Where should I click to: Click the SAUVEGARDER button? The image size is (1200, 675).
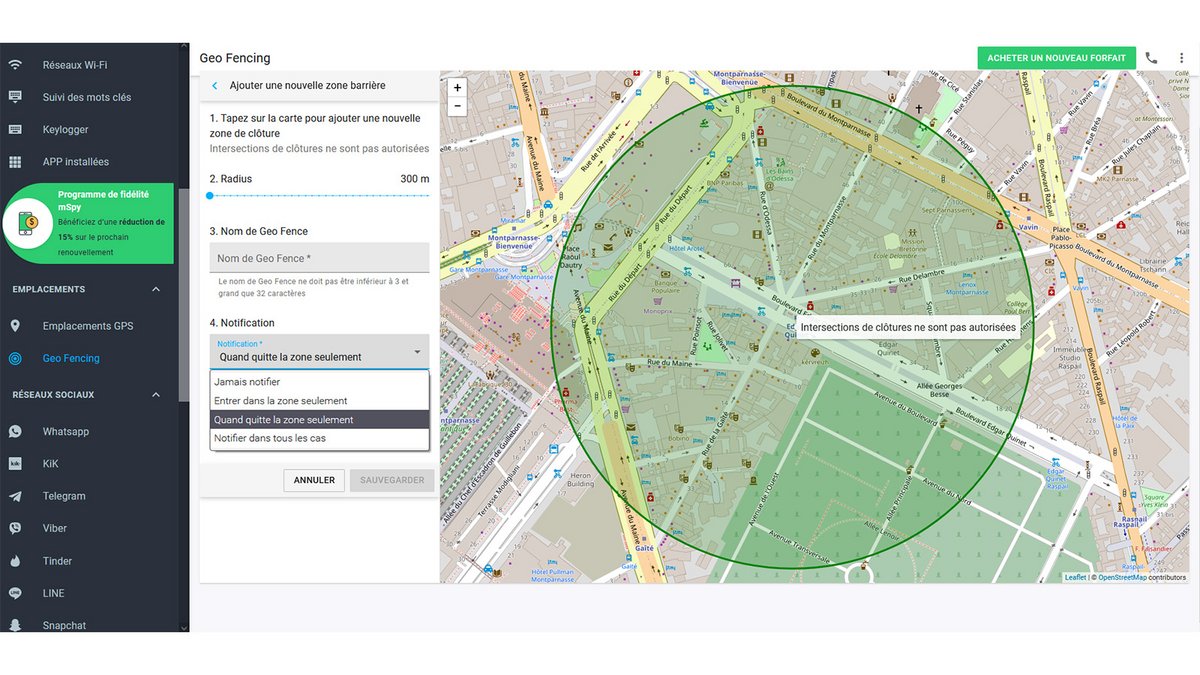(x=392, y=480)
